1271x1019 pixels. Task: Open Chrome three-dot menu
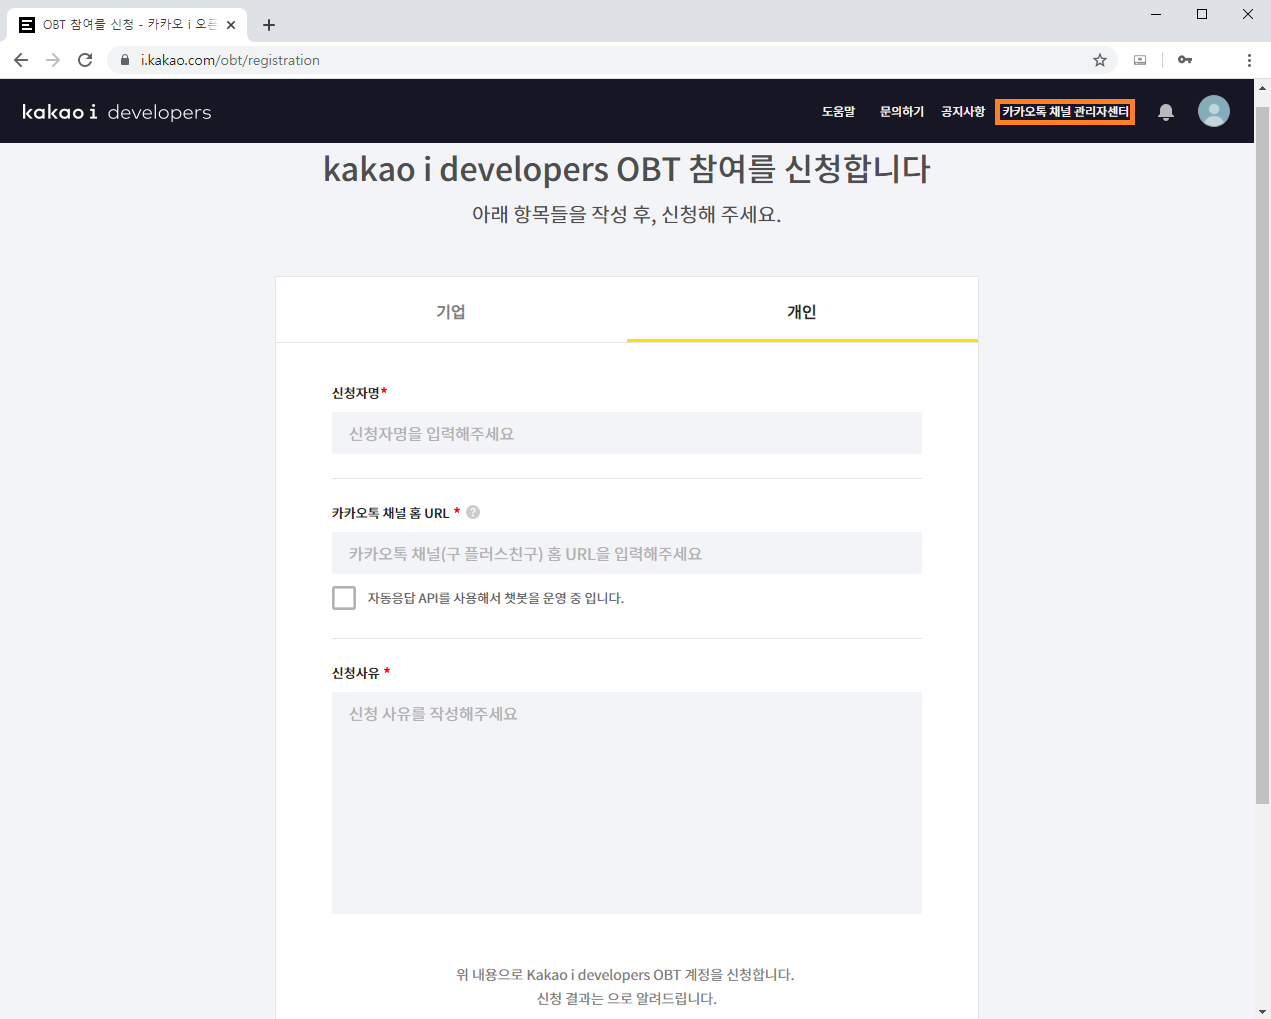(x=1249, y=60)
